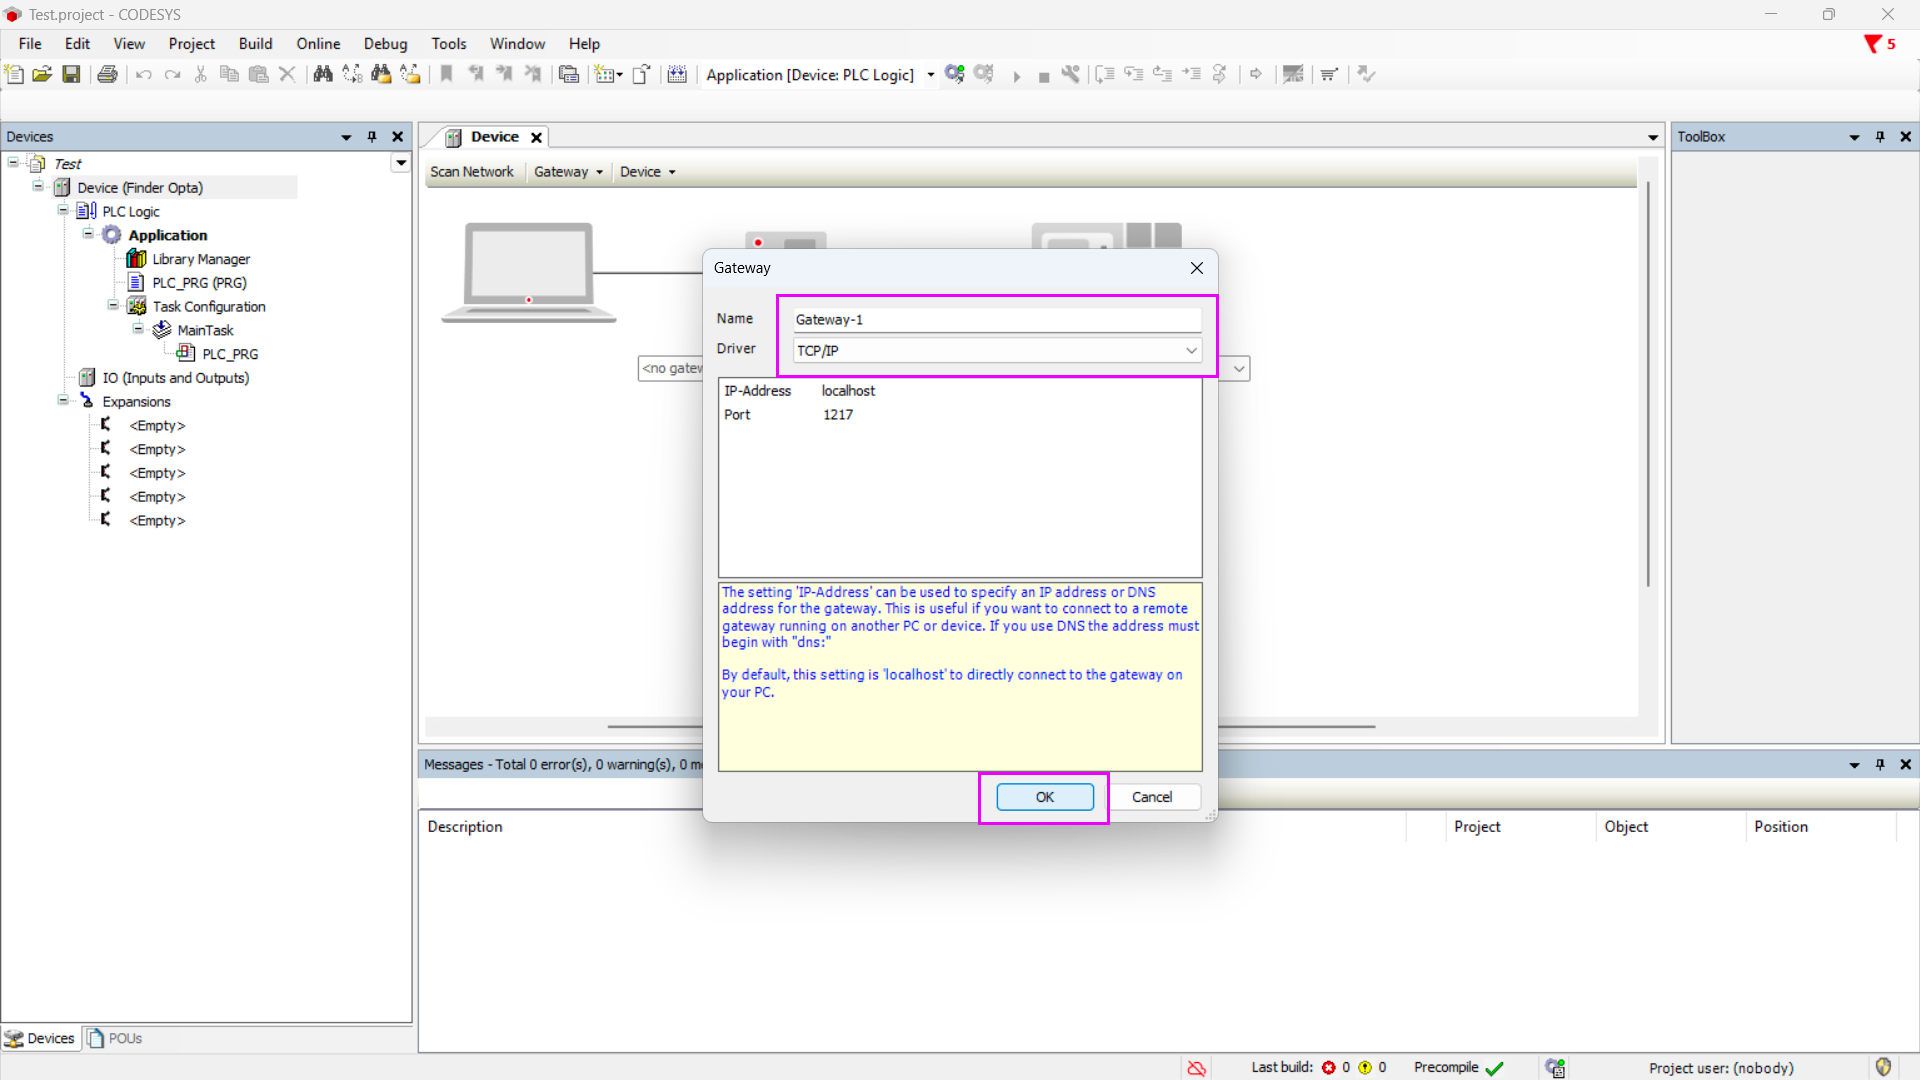1920x1080 pixels.
Task: Click the New project file icon
Action: (x=14, y=74)
